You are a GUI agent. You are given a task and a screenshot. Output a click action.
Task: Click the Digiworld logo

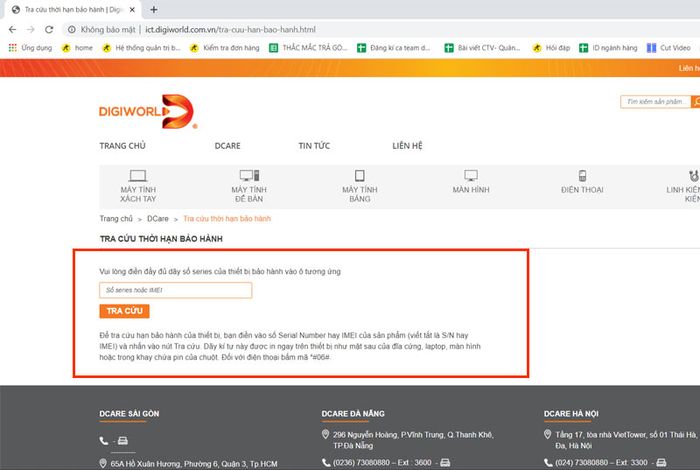pyautogui.click(x=148, y=112)
